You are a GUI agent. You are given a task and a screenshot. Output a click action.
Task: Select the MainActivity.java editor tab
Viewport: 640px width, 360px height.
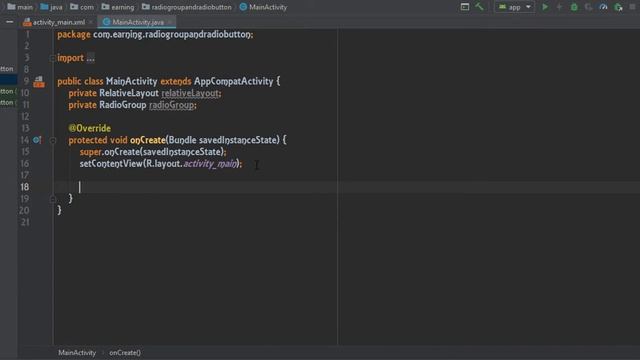click(138, 22)
